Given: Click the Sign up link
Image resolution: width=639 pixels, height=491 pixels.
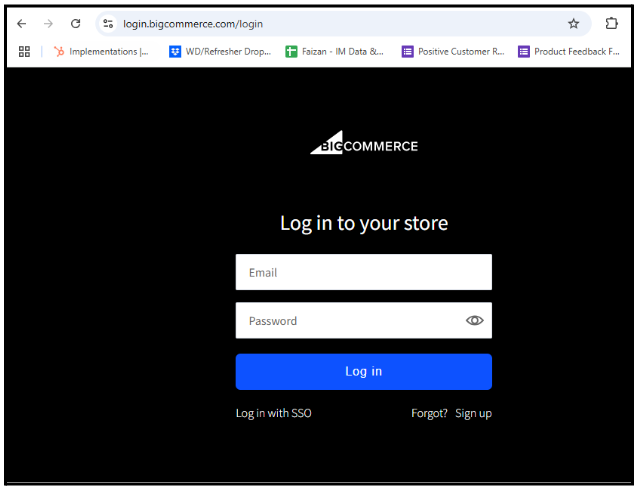Looking at the screenshot, I should point(473,414).
